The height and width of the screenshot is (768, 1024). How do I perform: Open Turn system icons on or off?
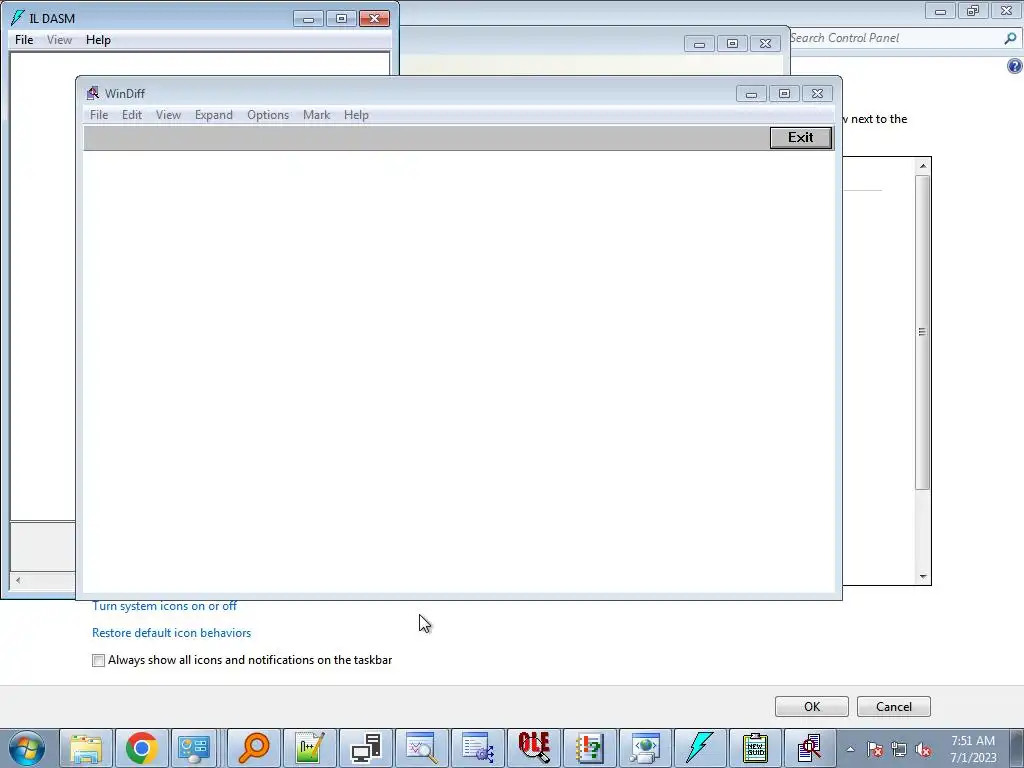point(165,607)
